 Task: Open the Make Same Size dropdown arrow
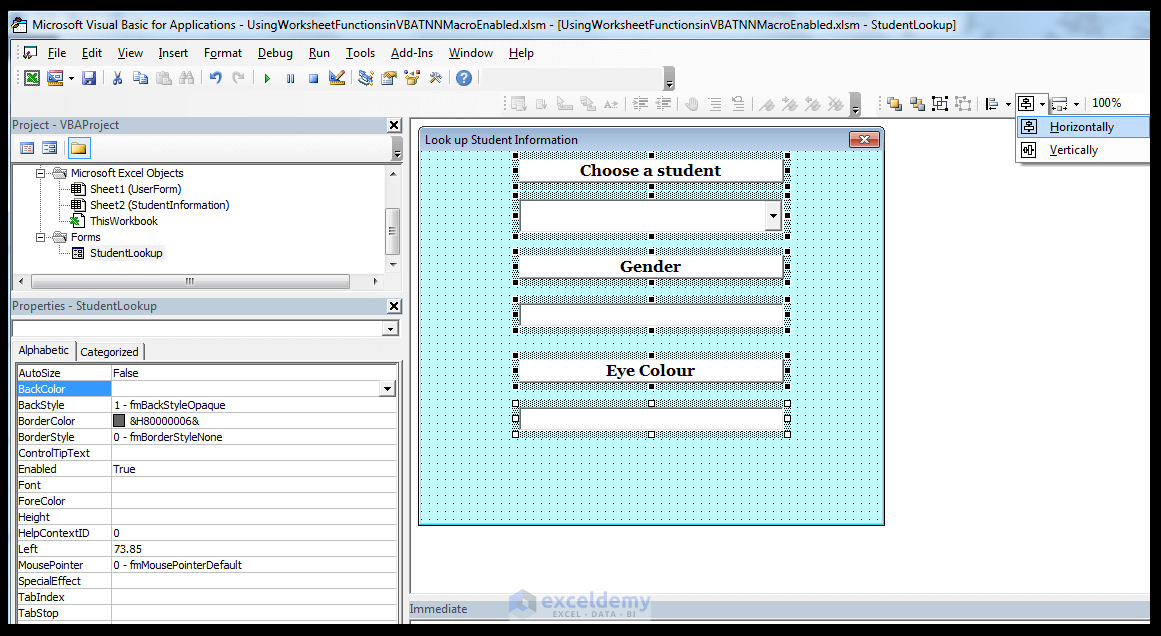pyautogui.click(x=1076, y=104)
